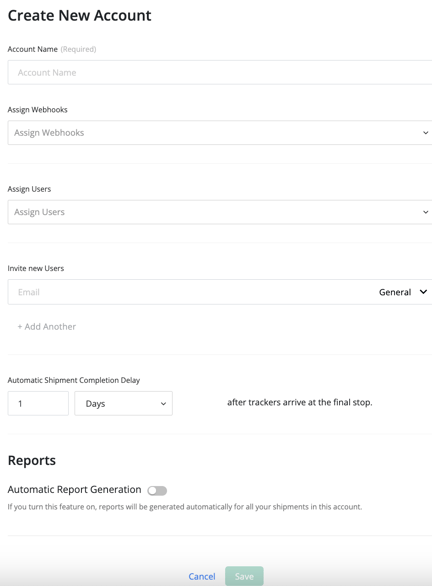Open the Assign Users combo box
The height and width of the screenshot is (586, 432).
220,212
